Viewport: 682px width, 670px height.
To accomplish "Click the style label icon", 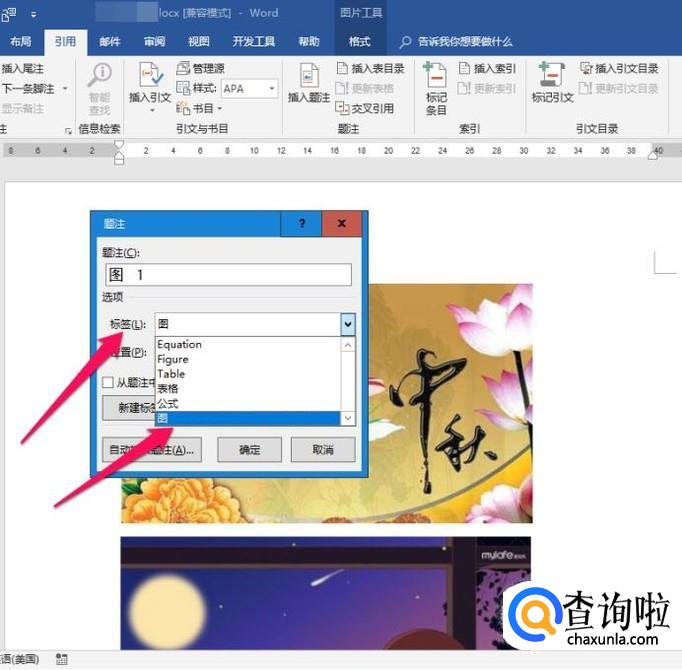I will pyautogui.click(x=183, y=88).
